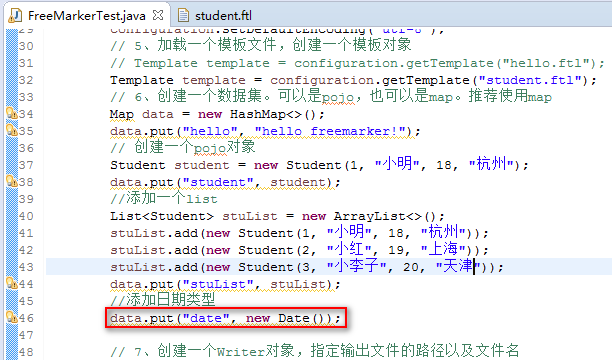Click line number 36 in the gutter
Viewport: 612px width, 360px height.
coord(26,148)
